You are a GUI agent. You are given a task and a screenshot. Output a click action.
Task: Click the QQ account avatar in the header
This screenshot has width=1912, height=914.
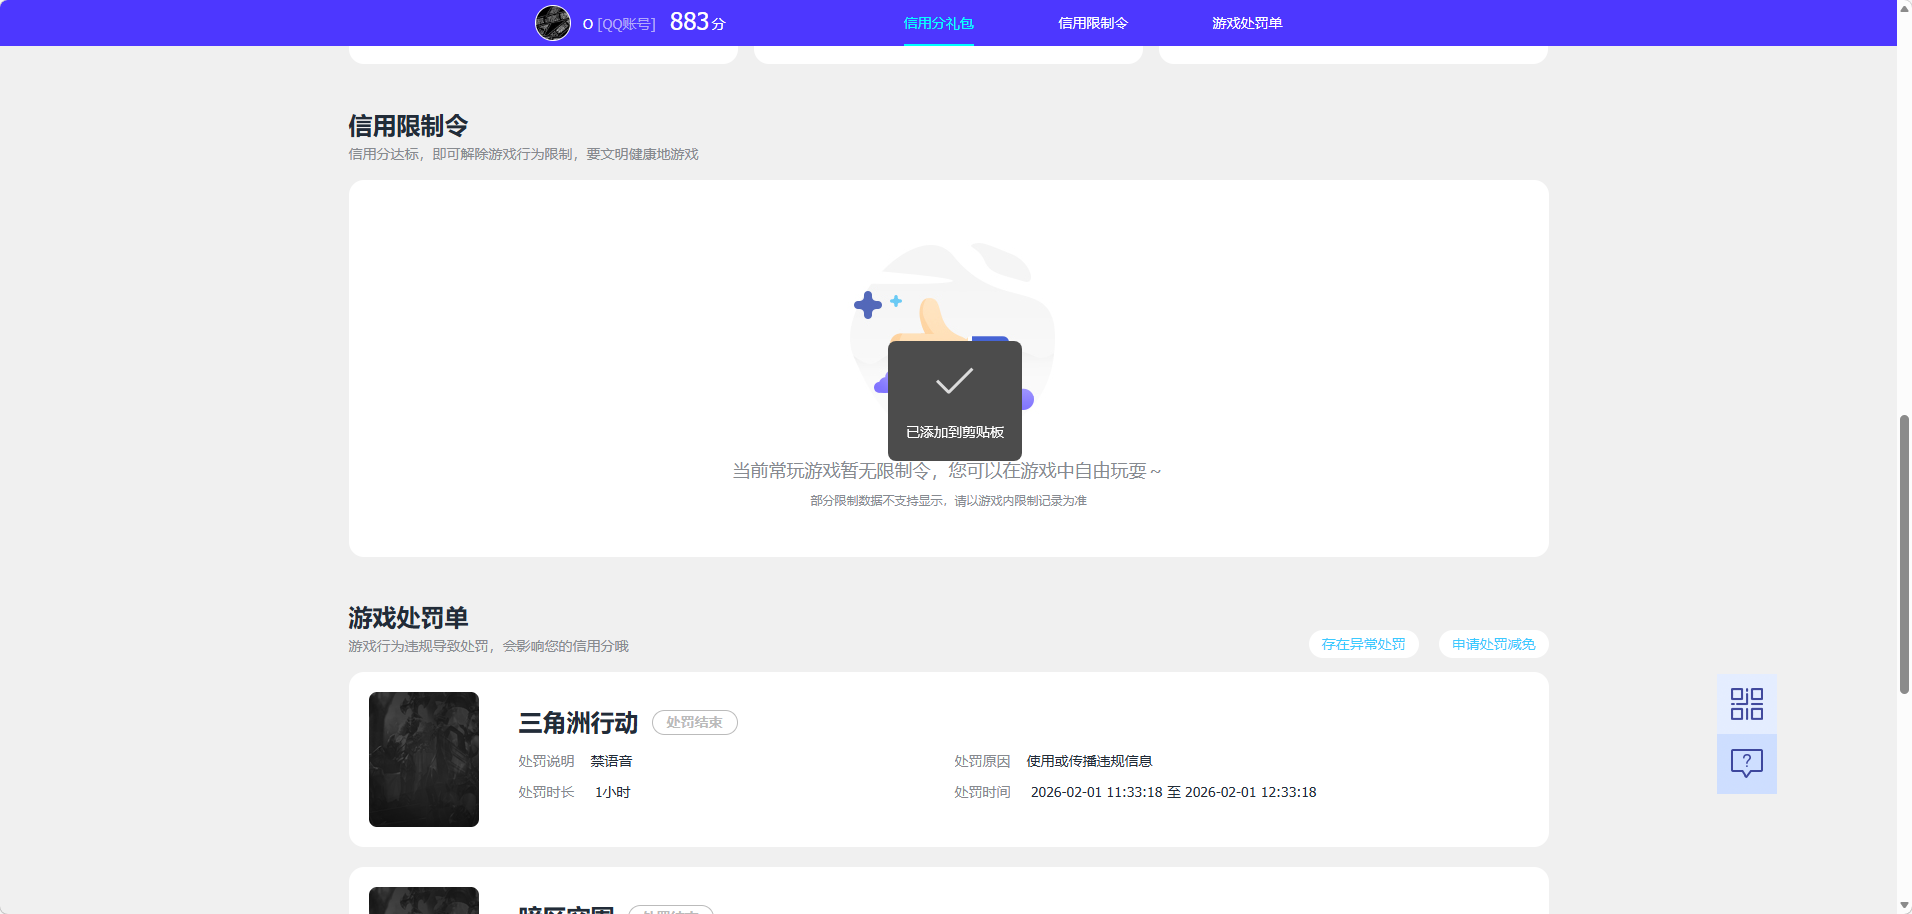pos(552,22)
